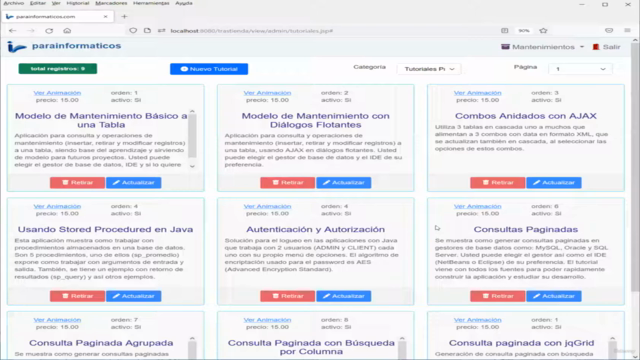Open Ver Animación for Consulta paginada con jqGrid
The width and height of the screenshot is (640, 360).
coord(478,320)
